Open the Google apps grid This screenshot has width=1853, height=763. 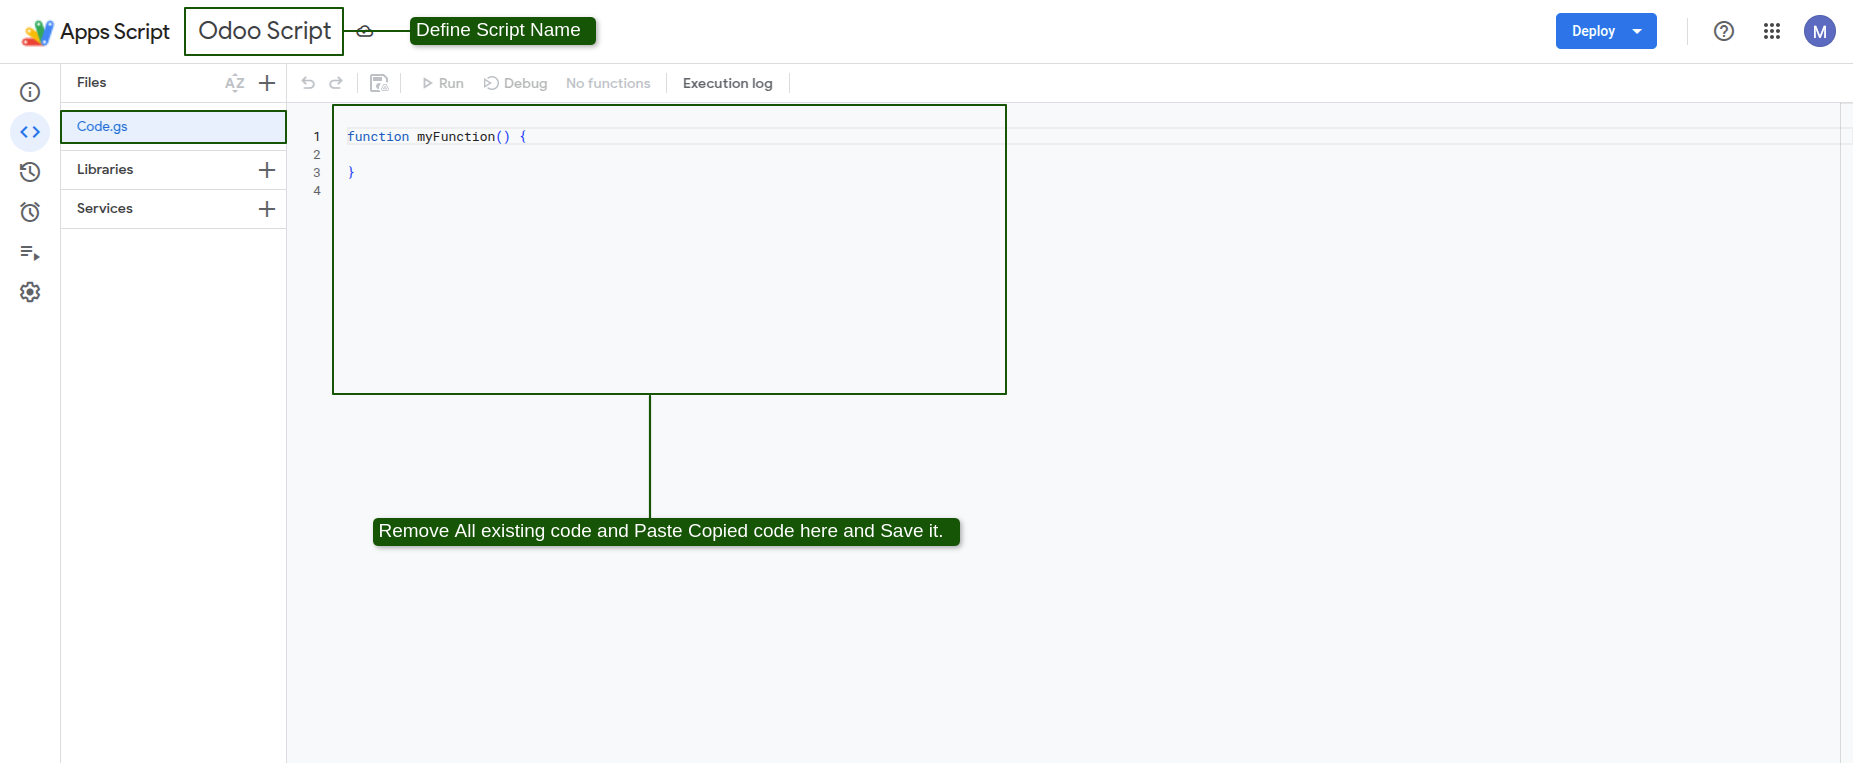tap(1772, 31)
